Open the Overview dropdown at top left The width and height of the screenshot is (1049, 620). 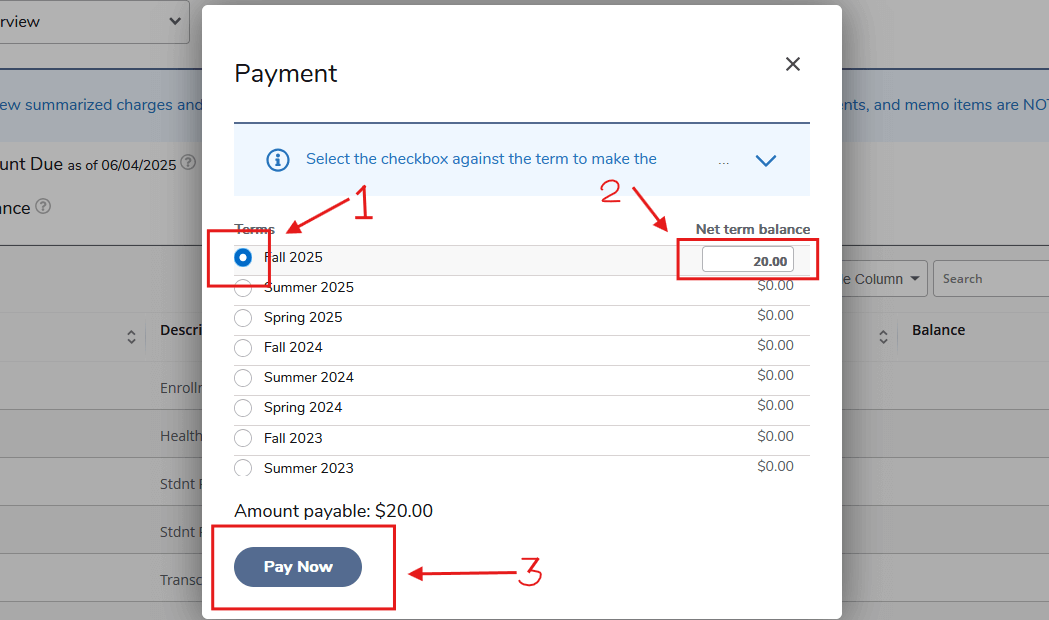tap(95, 21)
